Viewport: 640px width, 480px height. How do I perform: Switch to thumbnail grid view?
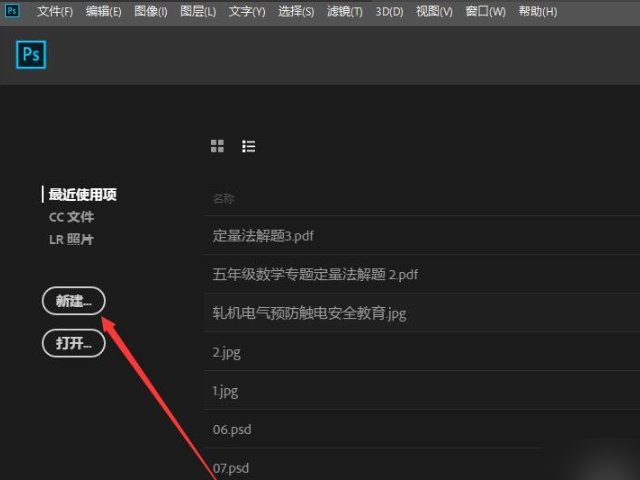(x=217, y=146)
